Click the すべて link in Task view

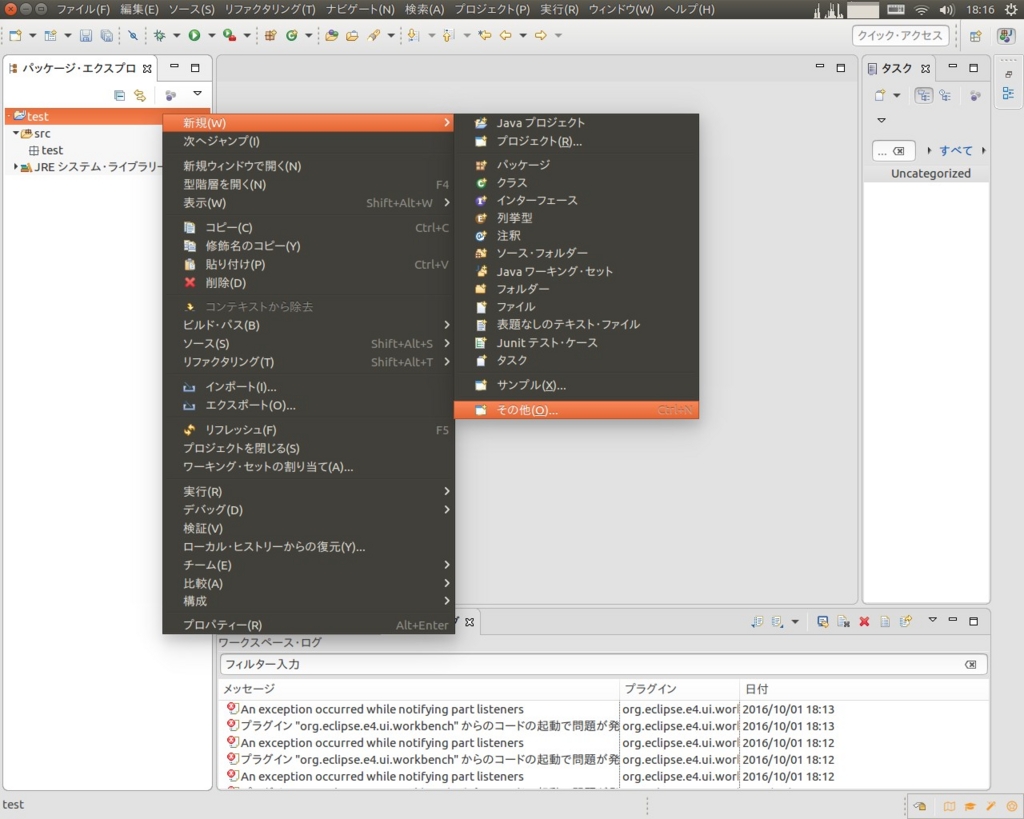[955, 151]
